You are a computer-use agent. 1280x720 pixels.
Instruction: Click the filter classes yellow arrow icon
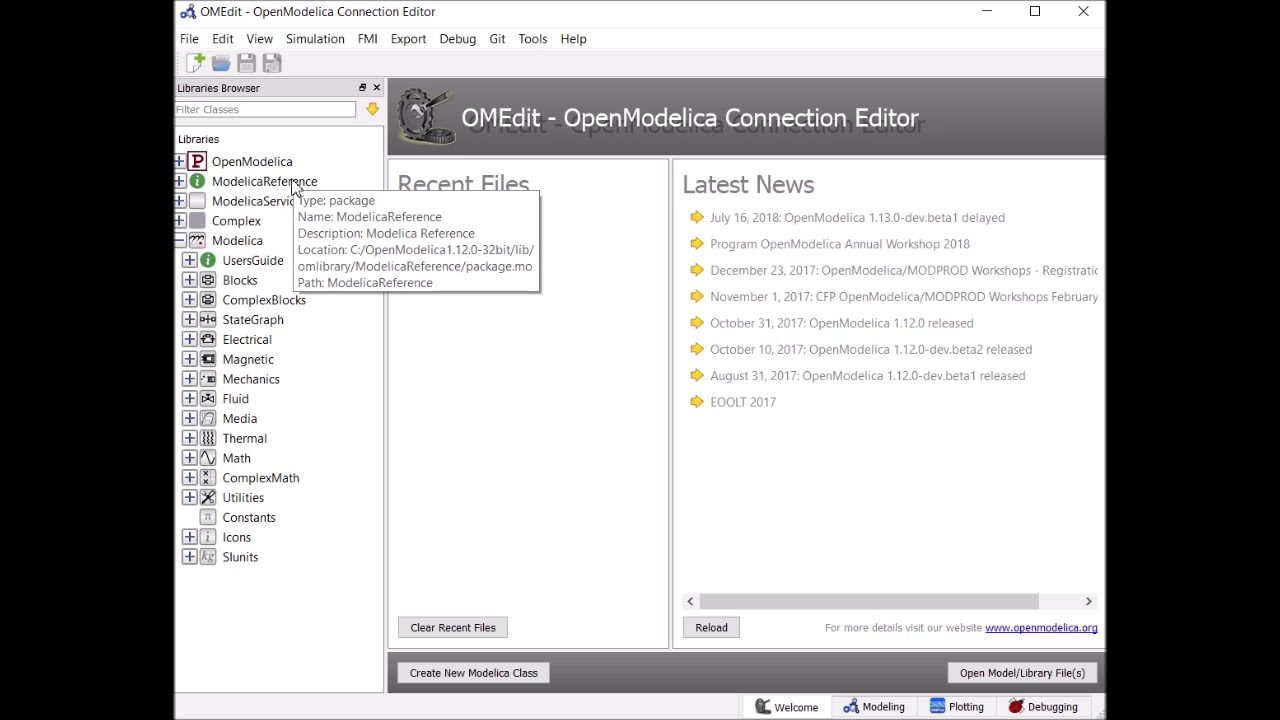coord(372,109)
